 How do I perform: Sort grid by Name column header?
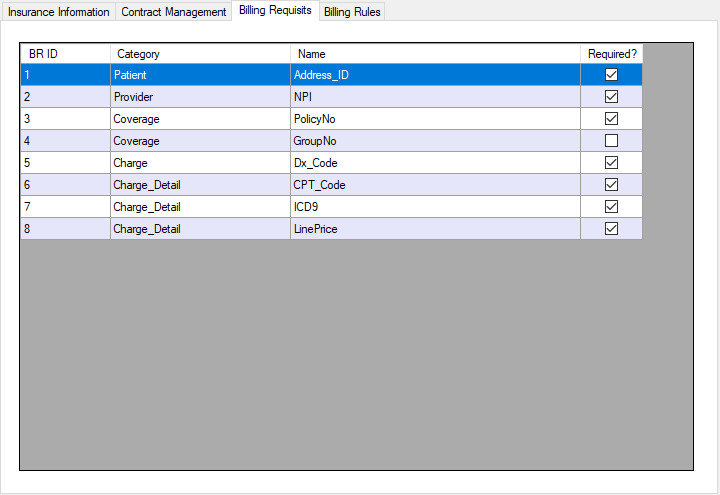point(435,54)
